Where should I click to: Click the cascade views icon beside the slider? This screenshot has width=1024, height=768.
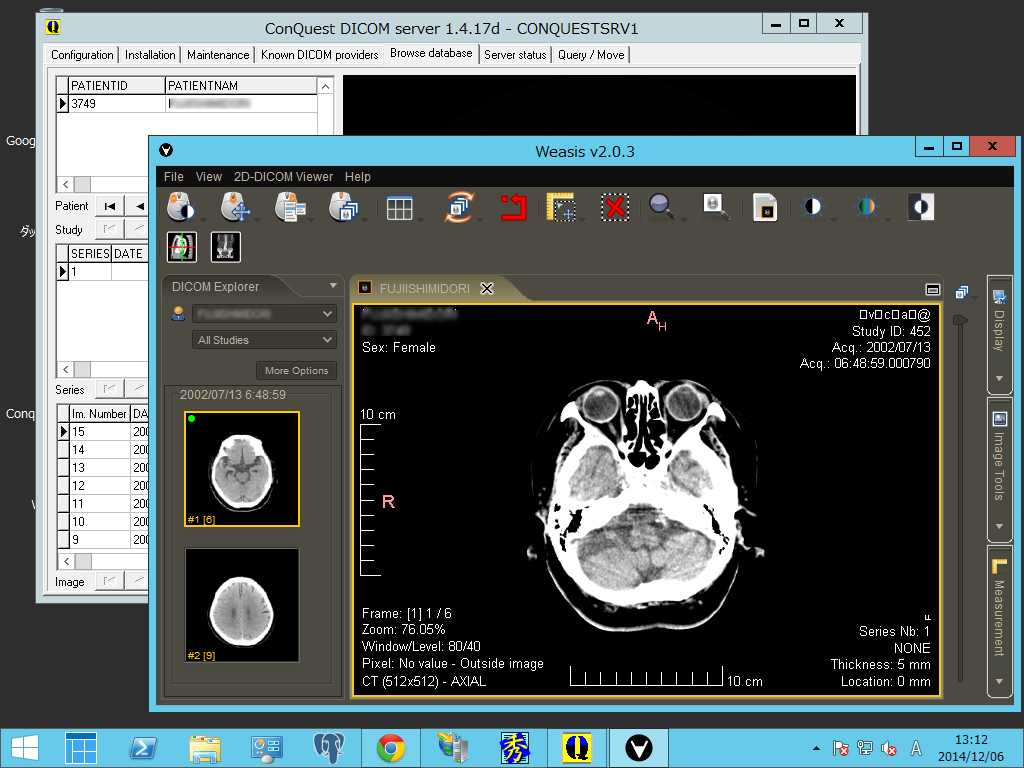pos(961,293)
